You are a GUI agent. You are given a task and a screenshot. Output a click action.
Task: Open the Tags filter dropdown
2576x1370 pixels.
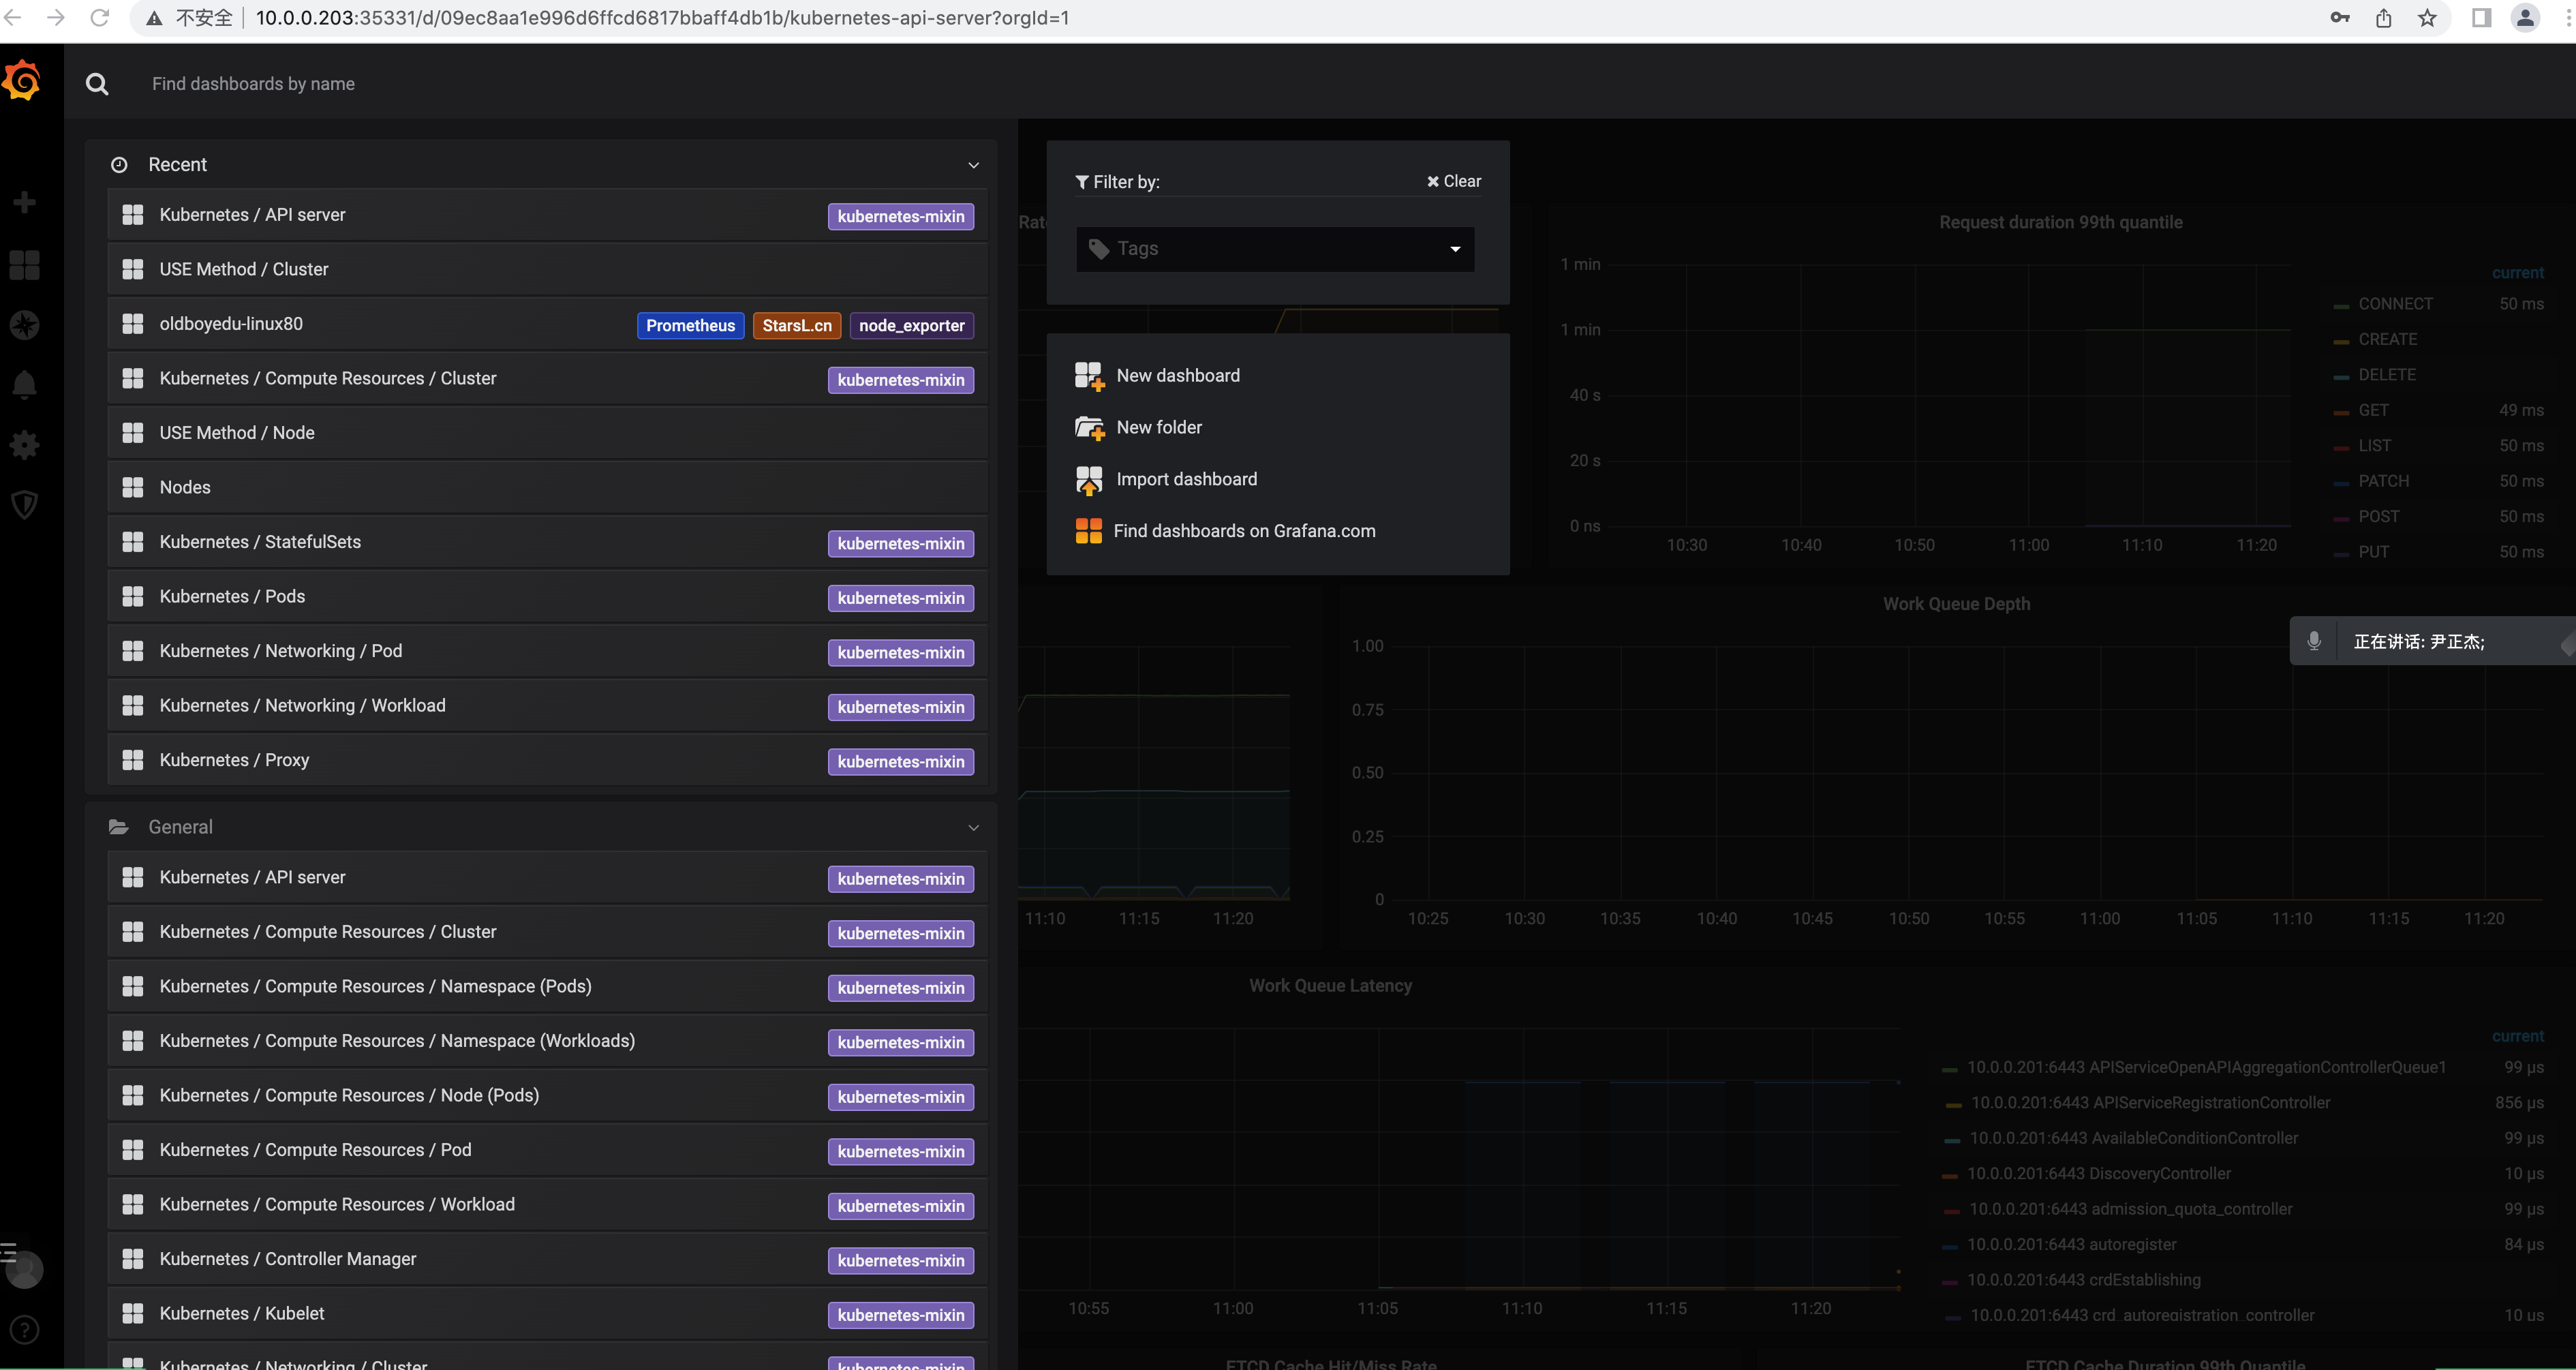pos(1275,249)
